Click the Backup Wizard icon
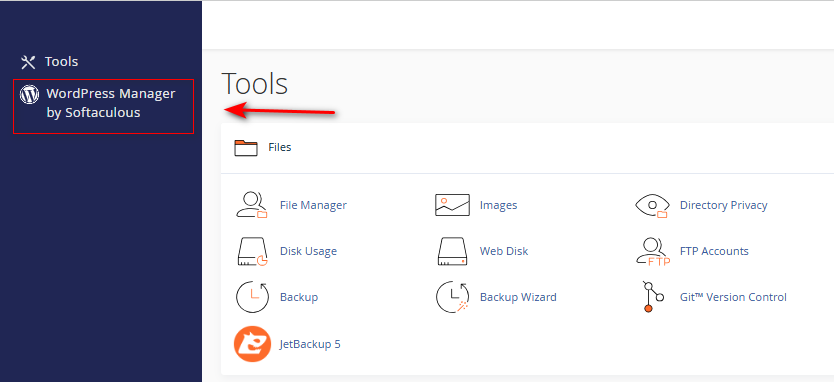Screen dimensions: 834x382 452,297
